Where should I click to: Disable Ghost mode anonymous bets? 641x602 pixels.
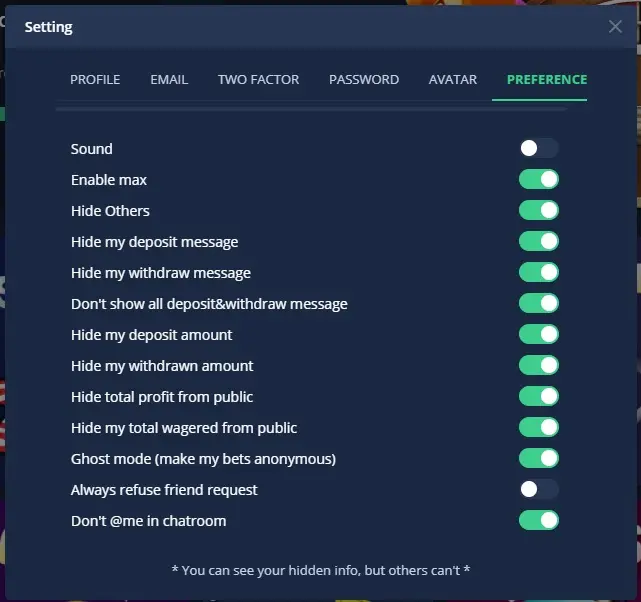pos(539,459)
